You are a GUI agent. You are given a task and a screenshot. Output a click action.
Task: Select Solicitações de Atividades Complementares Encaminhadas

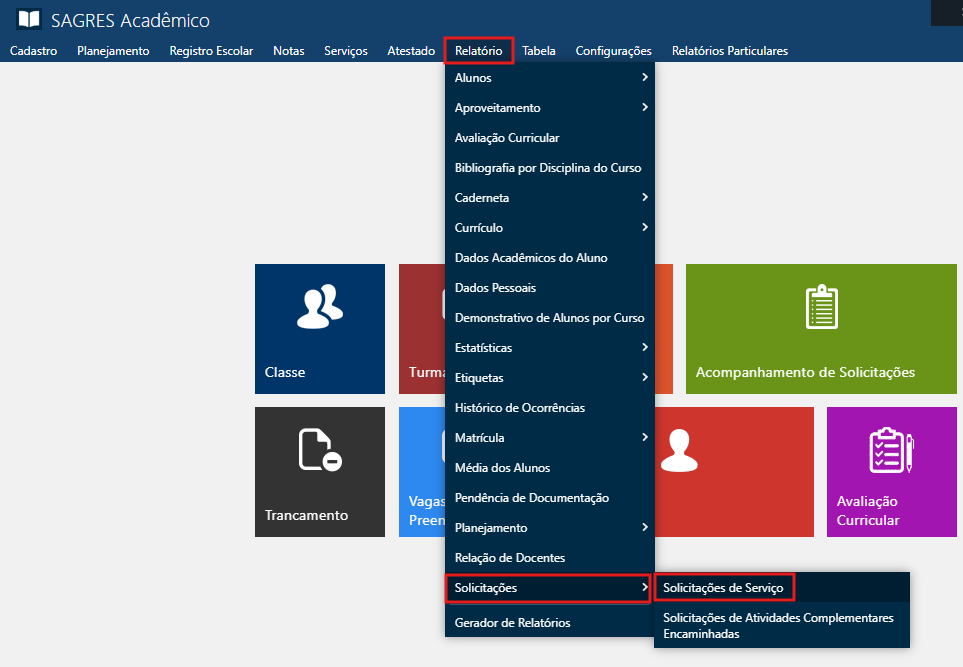(x=780, y=626)
